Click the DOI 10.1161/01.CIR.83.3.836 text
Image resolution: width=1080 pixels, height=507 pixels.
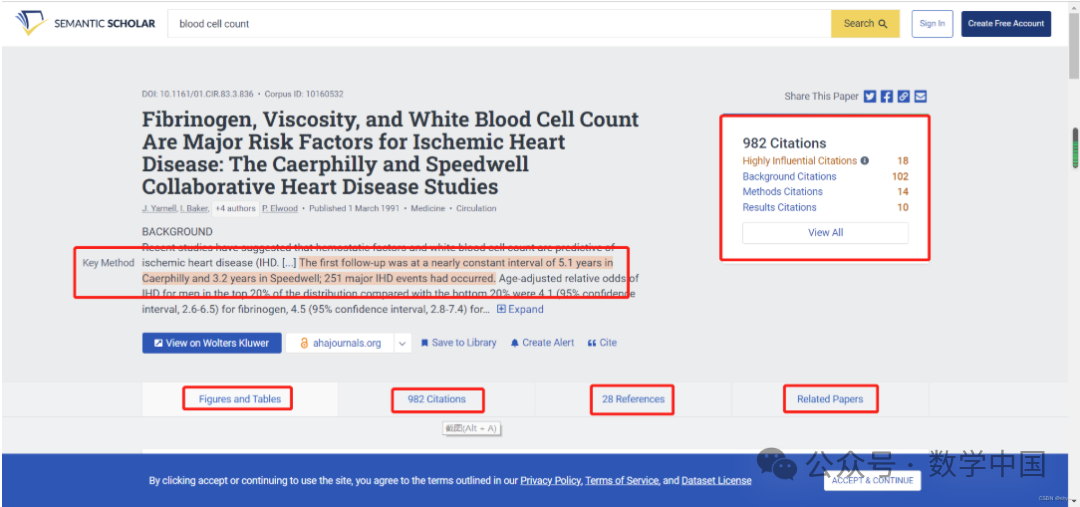click(x=198, y=94)
